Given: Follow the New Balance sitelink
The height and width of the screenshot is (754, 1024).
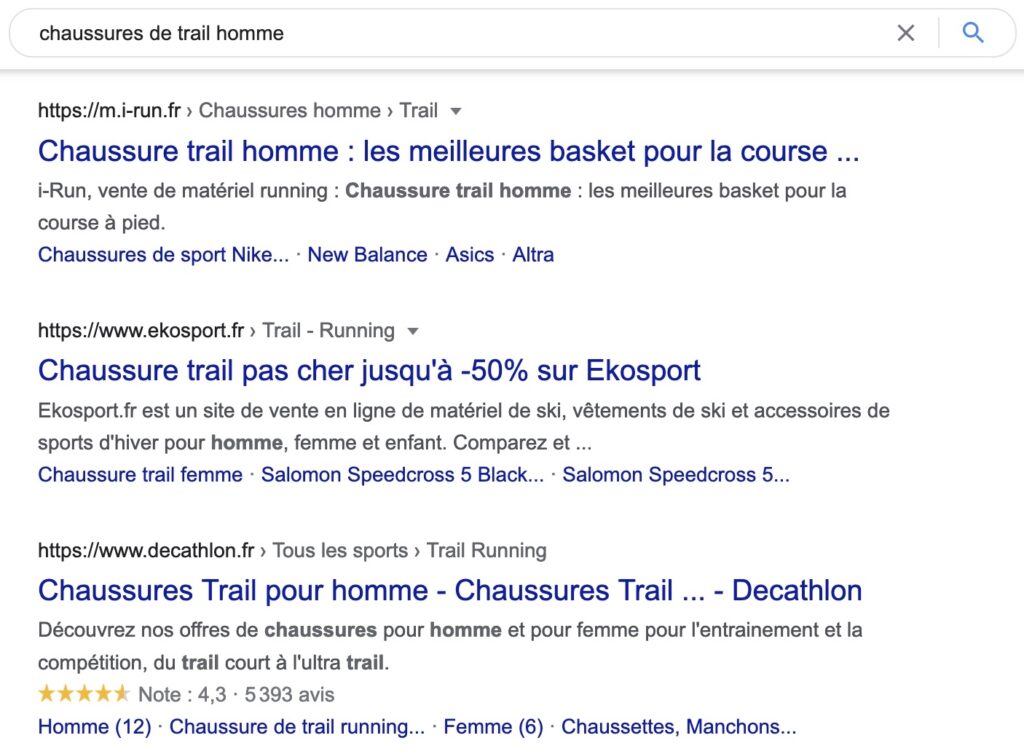Looking at the screenshot, I should [x=367, y=255].
